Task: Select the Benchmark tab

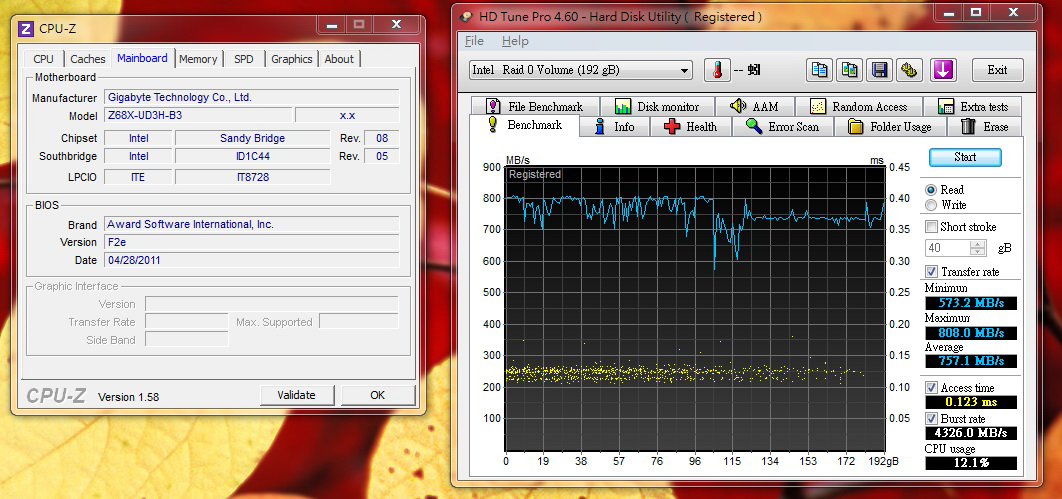Action: coord(524,125)
